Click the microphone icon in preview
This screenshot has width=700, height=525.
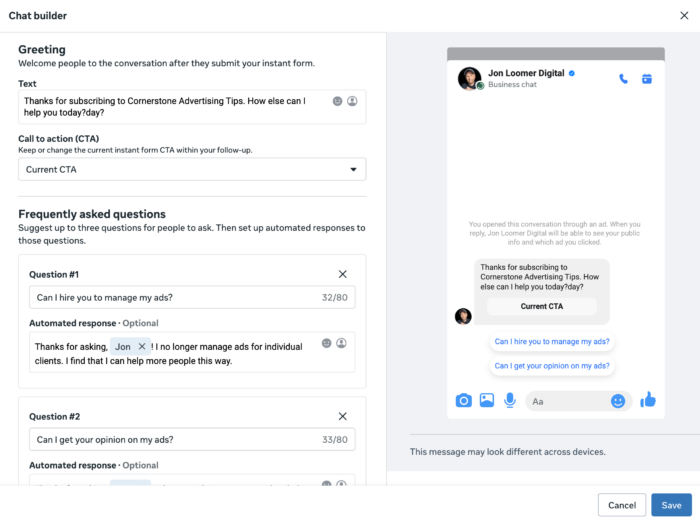point(510,400)
